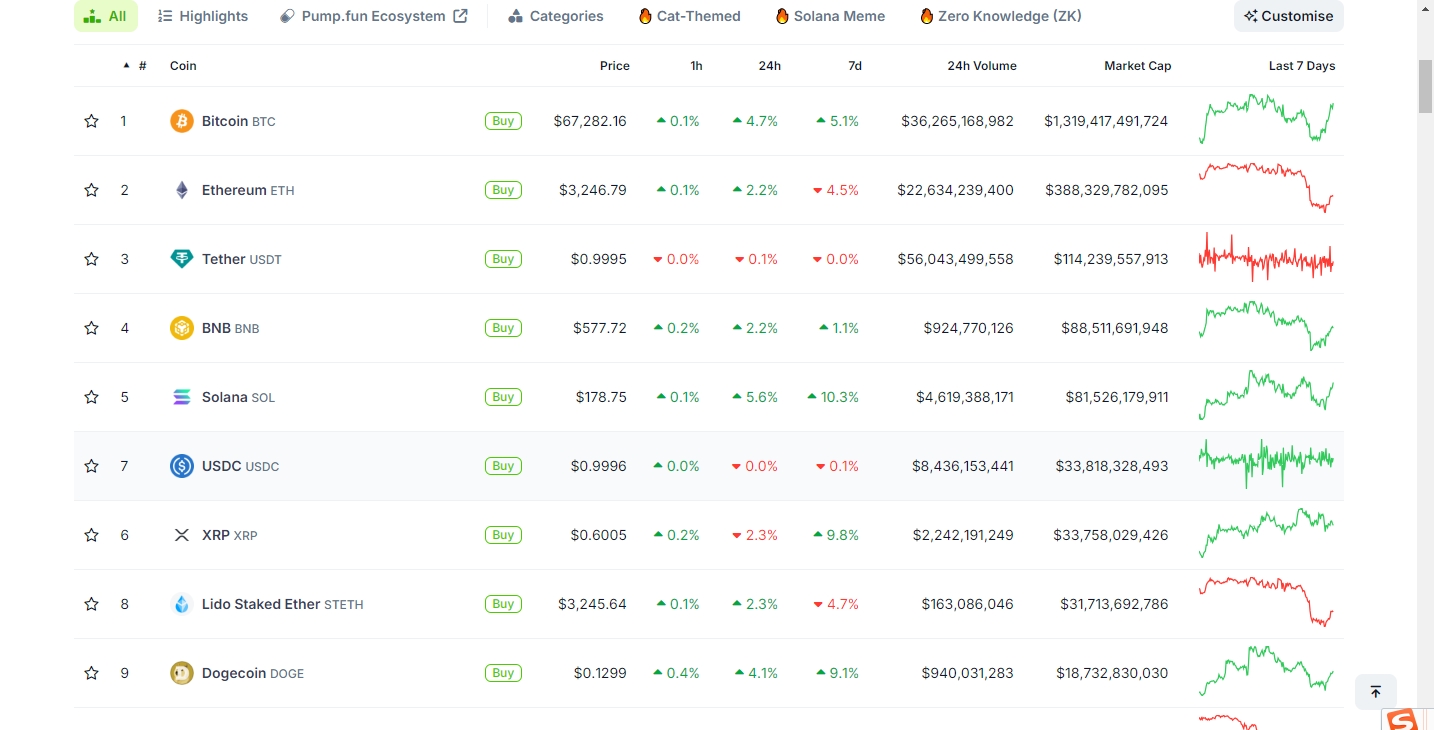
Task: Star Dogecoin as a favorite
Action: [x=91, y=673]
